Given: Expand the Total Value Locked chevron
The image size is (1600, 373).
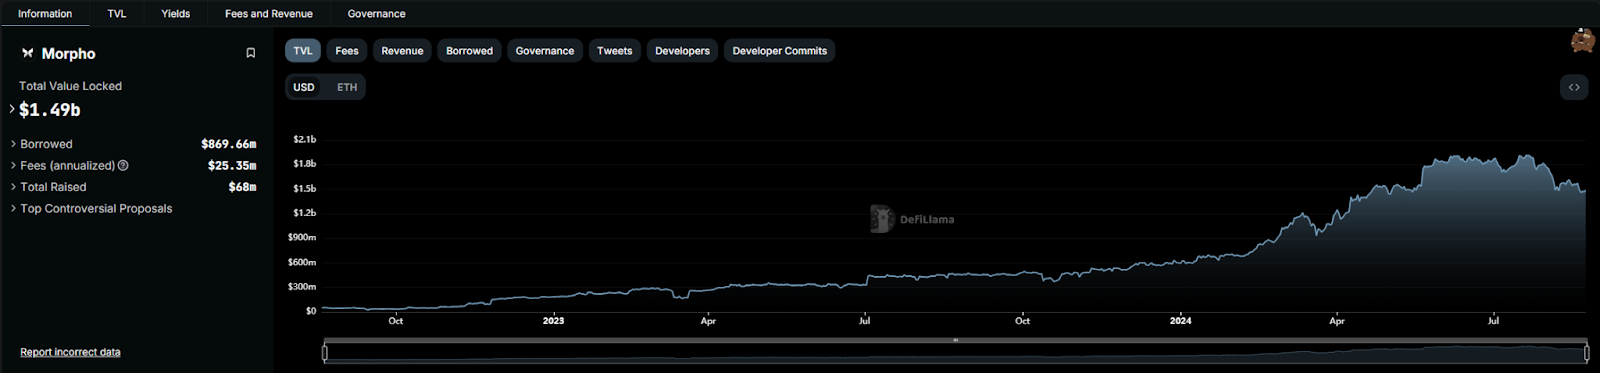Looking at the screenshot, I should coord(12,109).
